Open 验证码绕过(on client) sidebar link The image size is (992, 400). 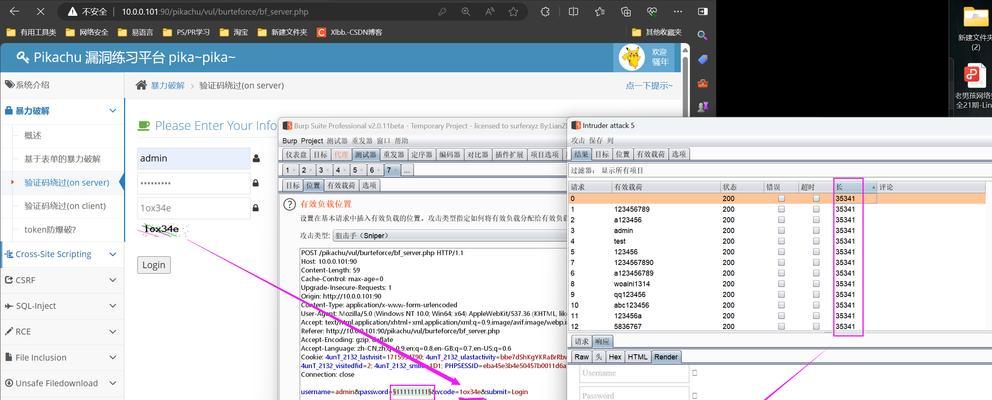click(x=65, y=206)
